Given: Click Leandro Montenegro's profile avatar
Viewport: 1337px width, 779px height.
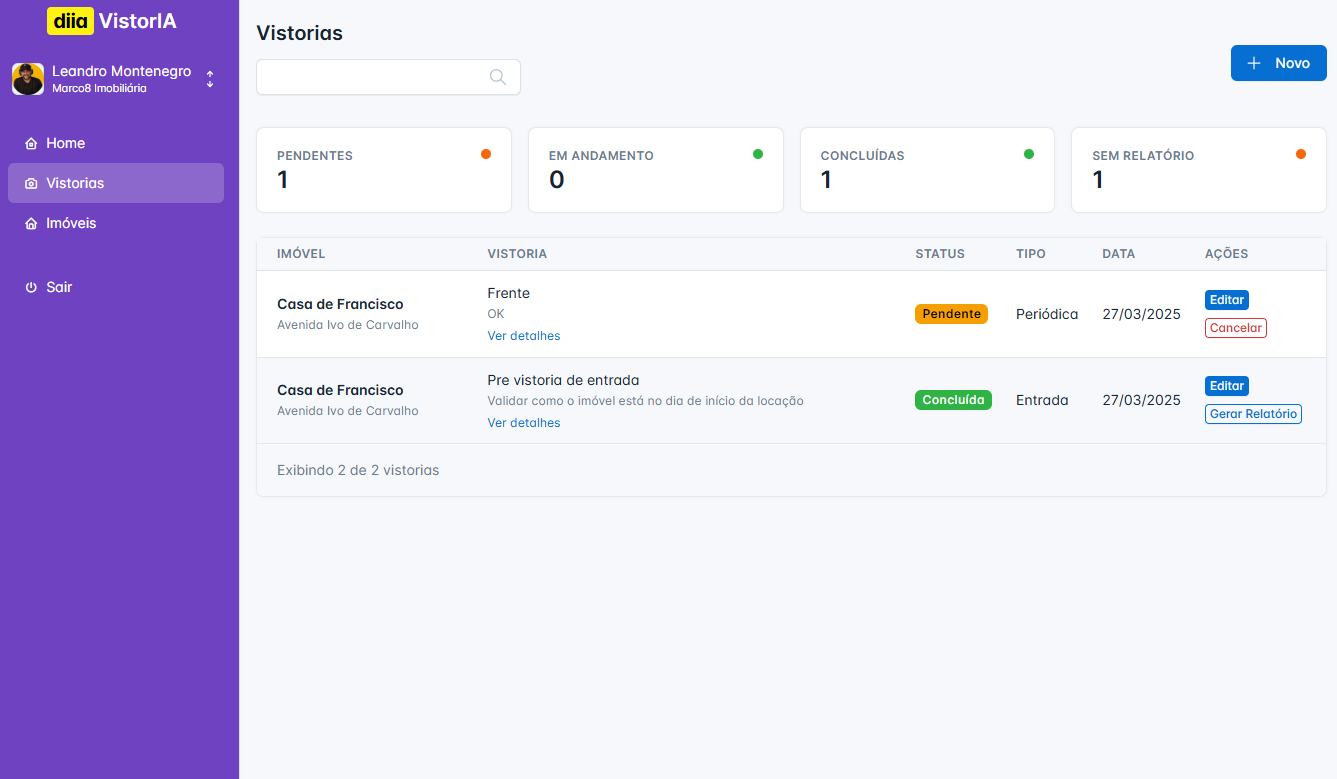Looking at the screenshot, I should tap(28, 79).
